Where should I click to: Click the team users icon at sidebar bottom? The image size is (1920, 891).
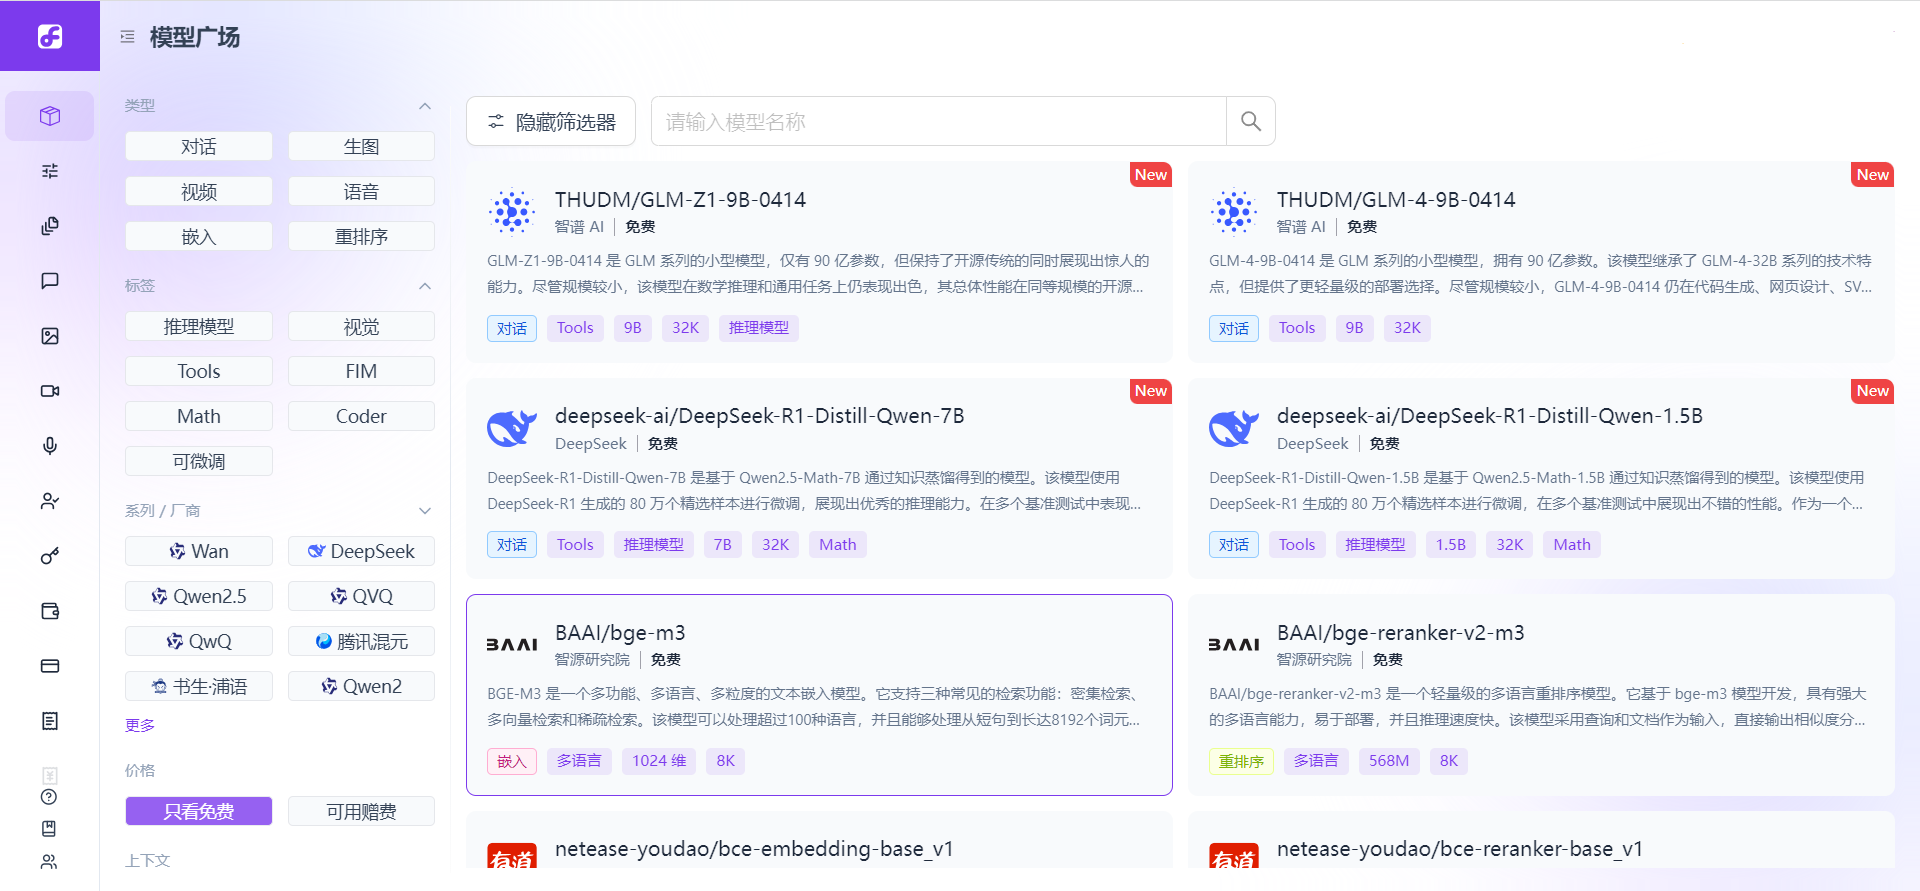click(49, 861)
